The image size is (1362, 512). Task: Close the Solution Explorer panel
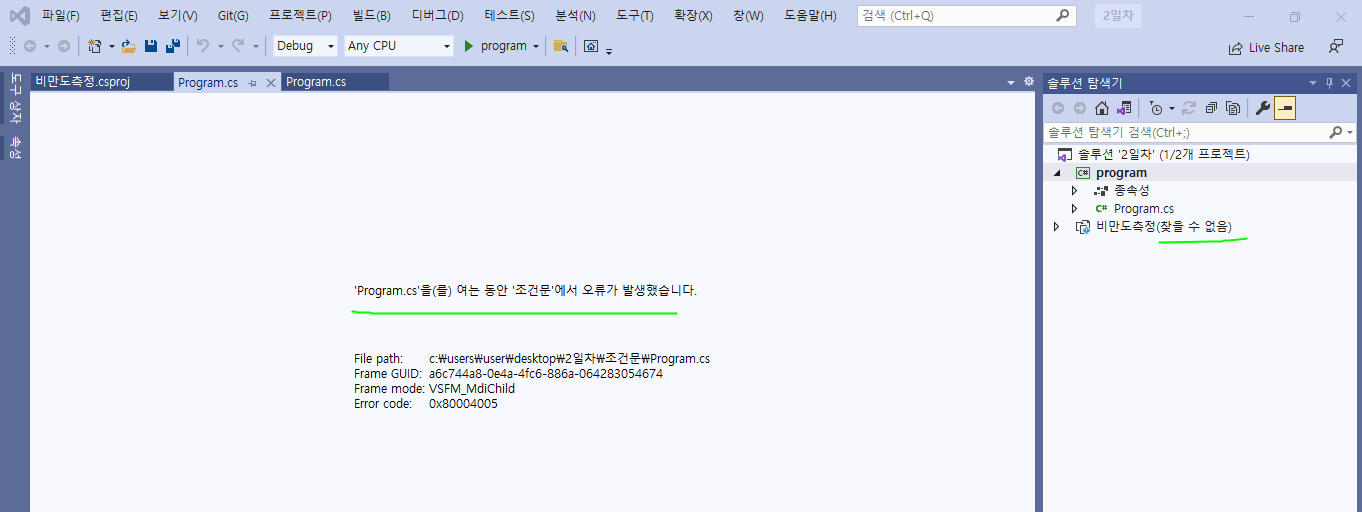1346,83
